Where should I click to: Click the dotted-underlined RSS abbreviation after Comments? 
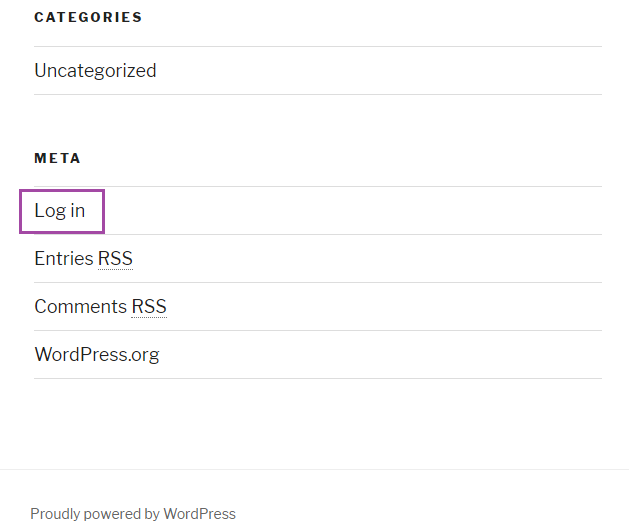(x=149, y=307)
